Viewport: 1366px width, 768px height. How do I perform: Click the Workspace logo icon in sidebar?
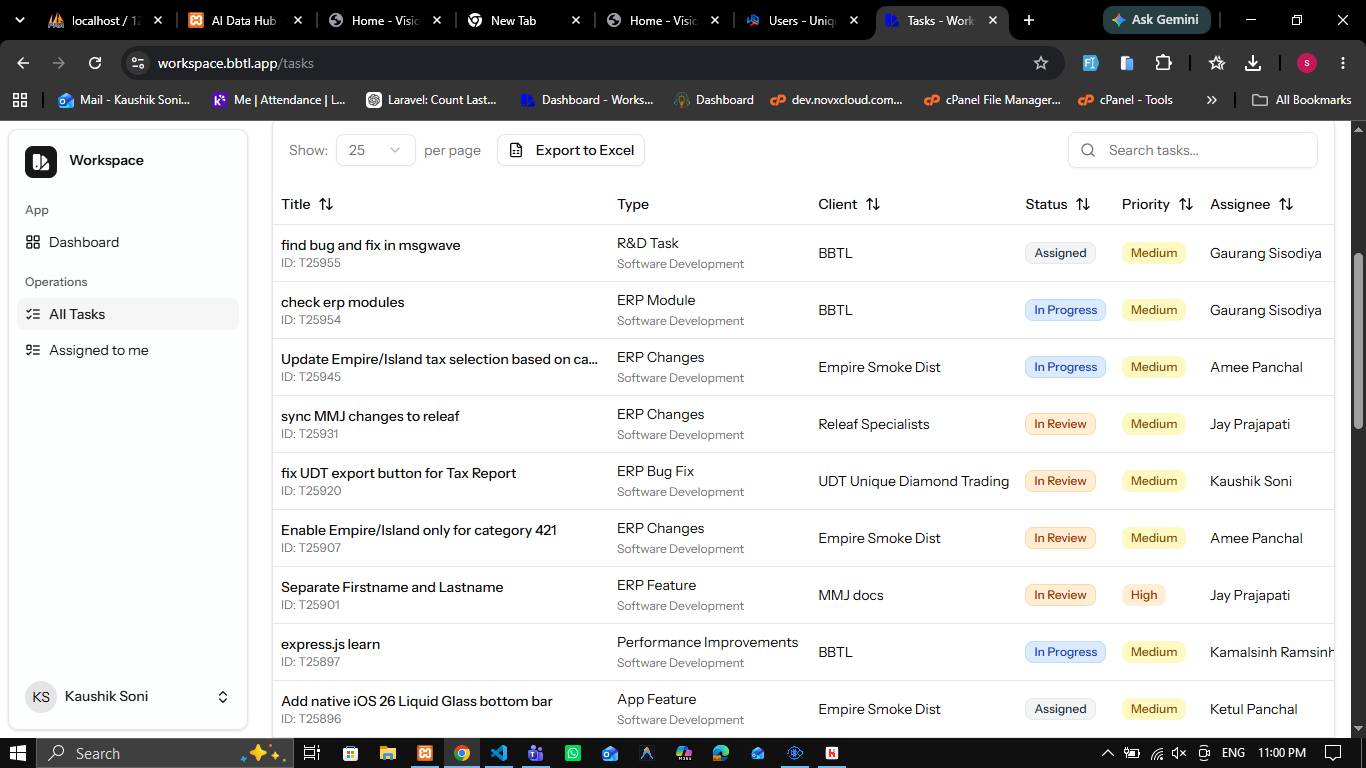pyautogui.click(x=41, y=161)
